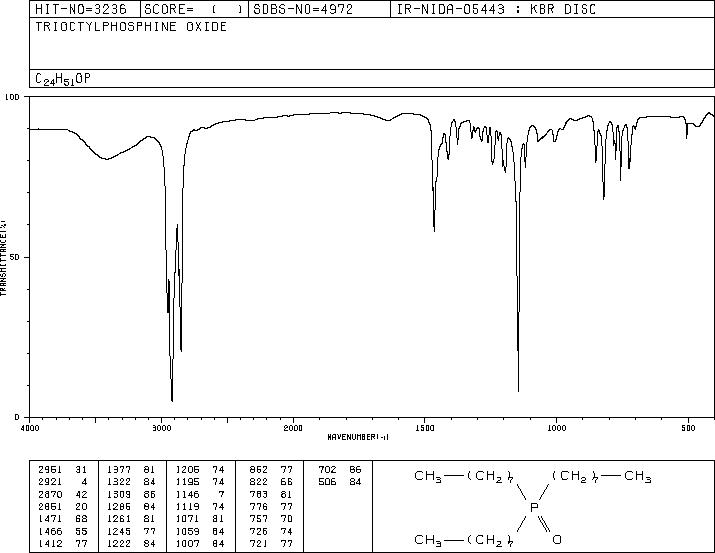Click transmittance value 4 beside 2921
Image resolution: width=715 pixels, height=553 pixels.
point(85,482)
